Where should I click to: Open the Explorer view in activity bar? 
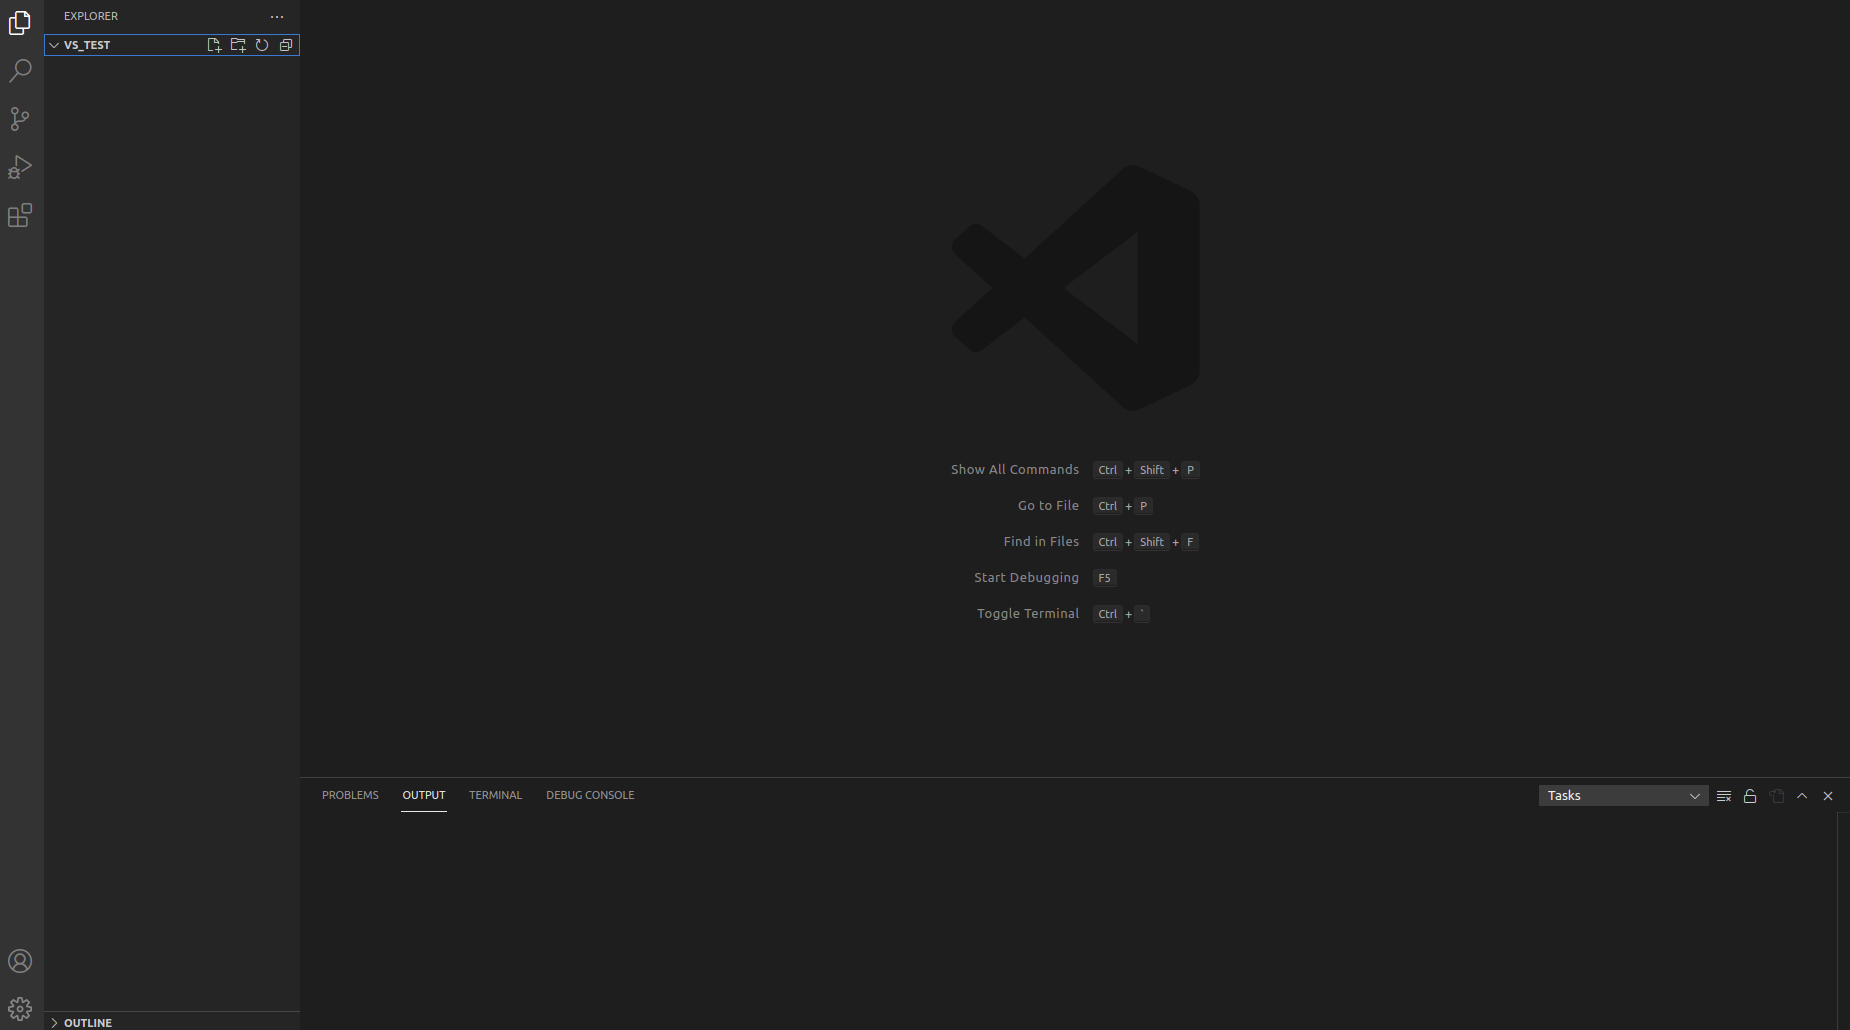20,23
